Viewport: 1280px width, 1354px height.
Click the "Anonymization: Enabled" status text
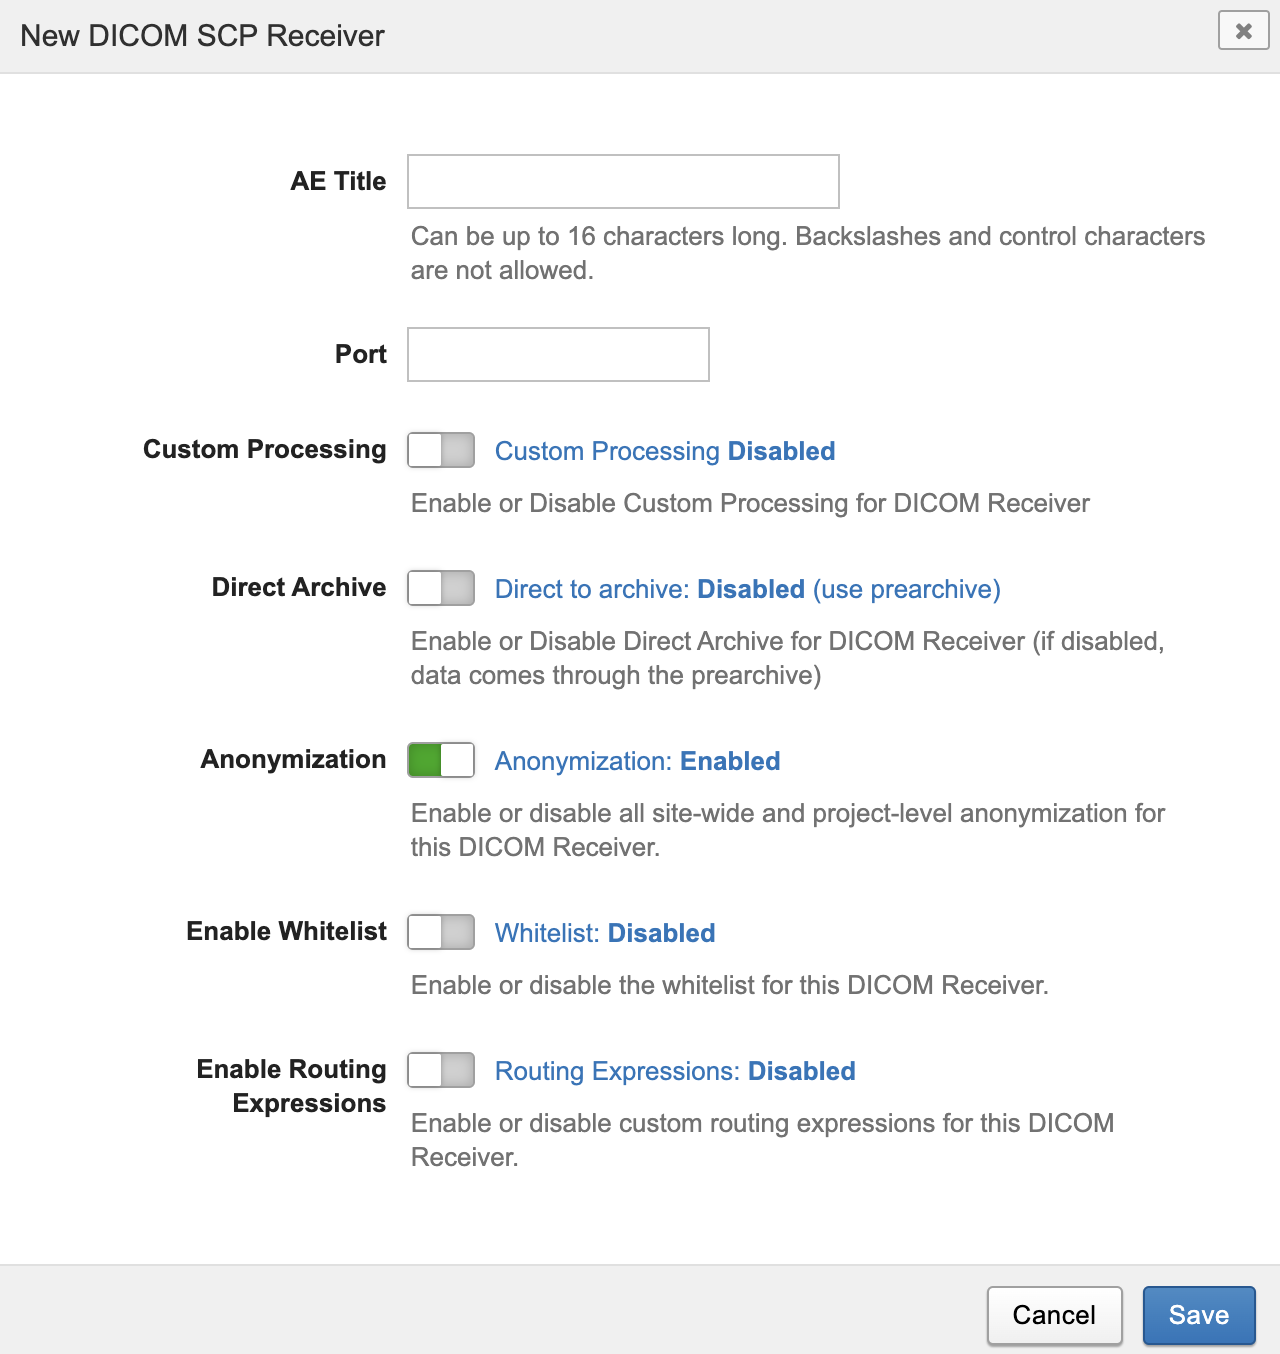tap(637, 761)
